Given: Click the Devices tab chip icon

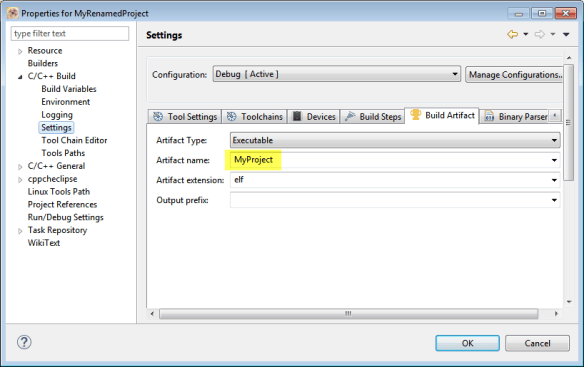Looking at the screenshot, I should [x=297, y=116].
